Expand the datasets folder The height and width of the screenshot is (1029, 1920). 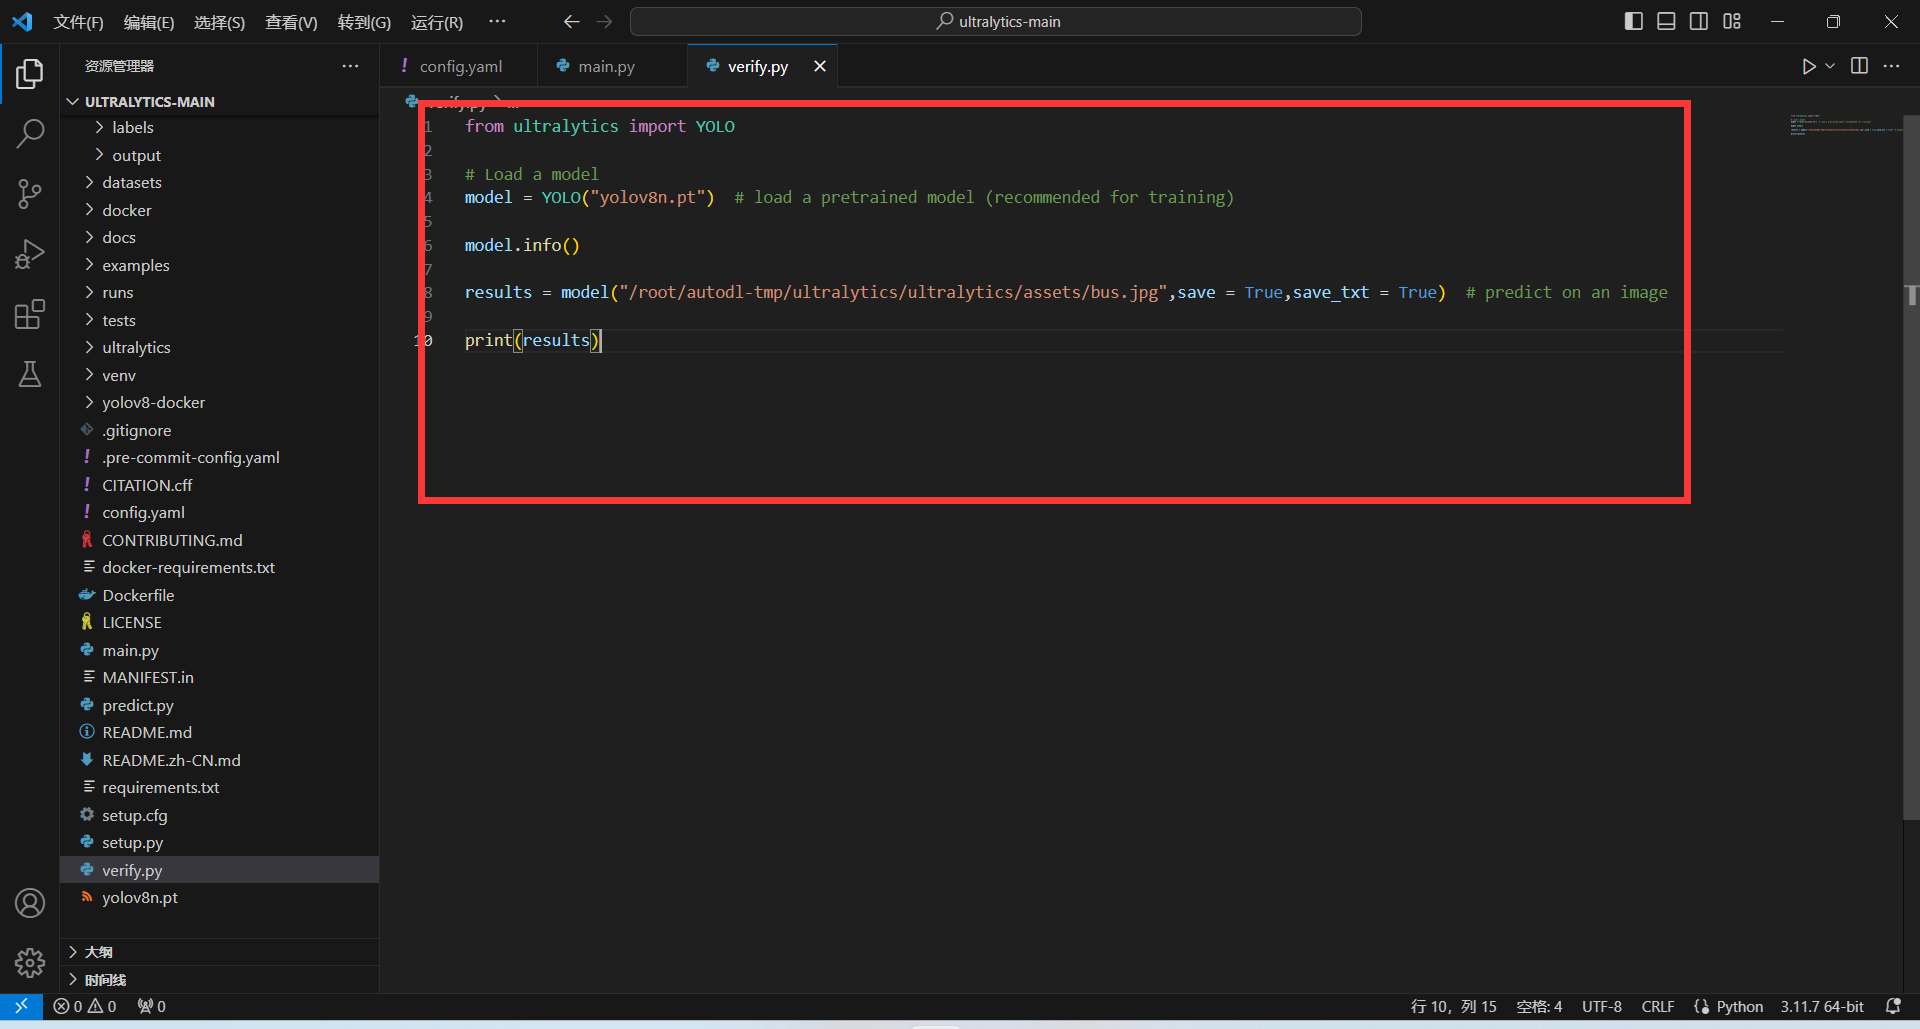[220, 183]
